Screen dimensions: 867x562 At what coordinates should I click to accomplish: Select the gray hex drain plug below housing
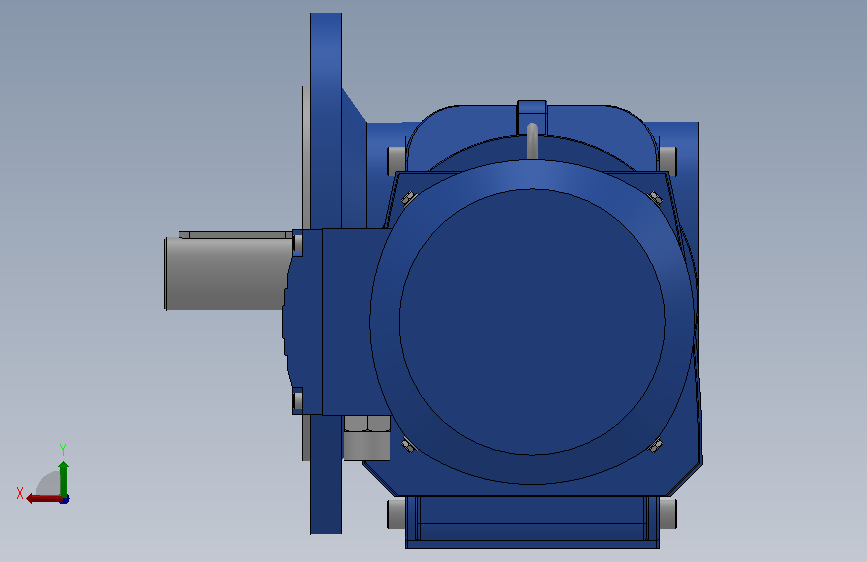point(367,438)
